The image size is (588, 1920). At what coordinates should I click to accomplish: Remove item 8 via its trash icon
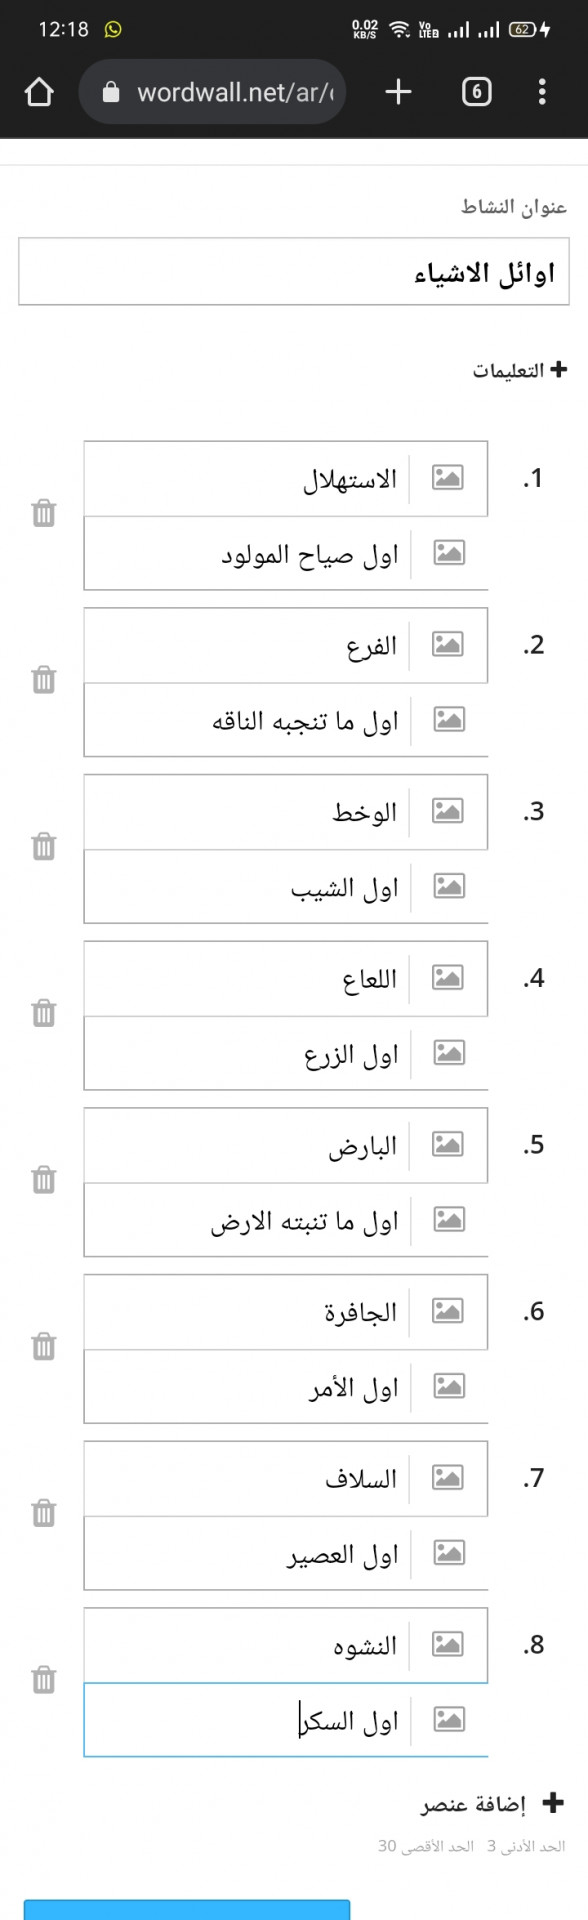click(44, 1679)
